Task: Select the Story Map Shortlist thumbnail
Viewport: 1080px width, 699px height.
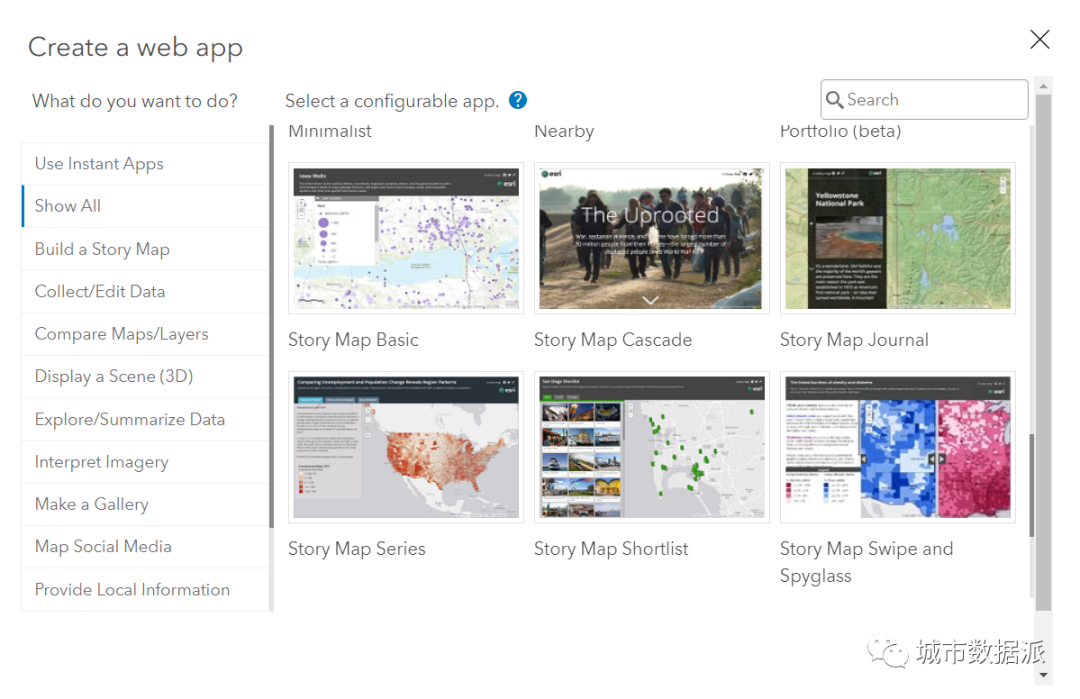Action: [652, 447]
